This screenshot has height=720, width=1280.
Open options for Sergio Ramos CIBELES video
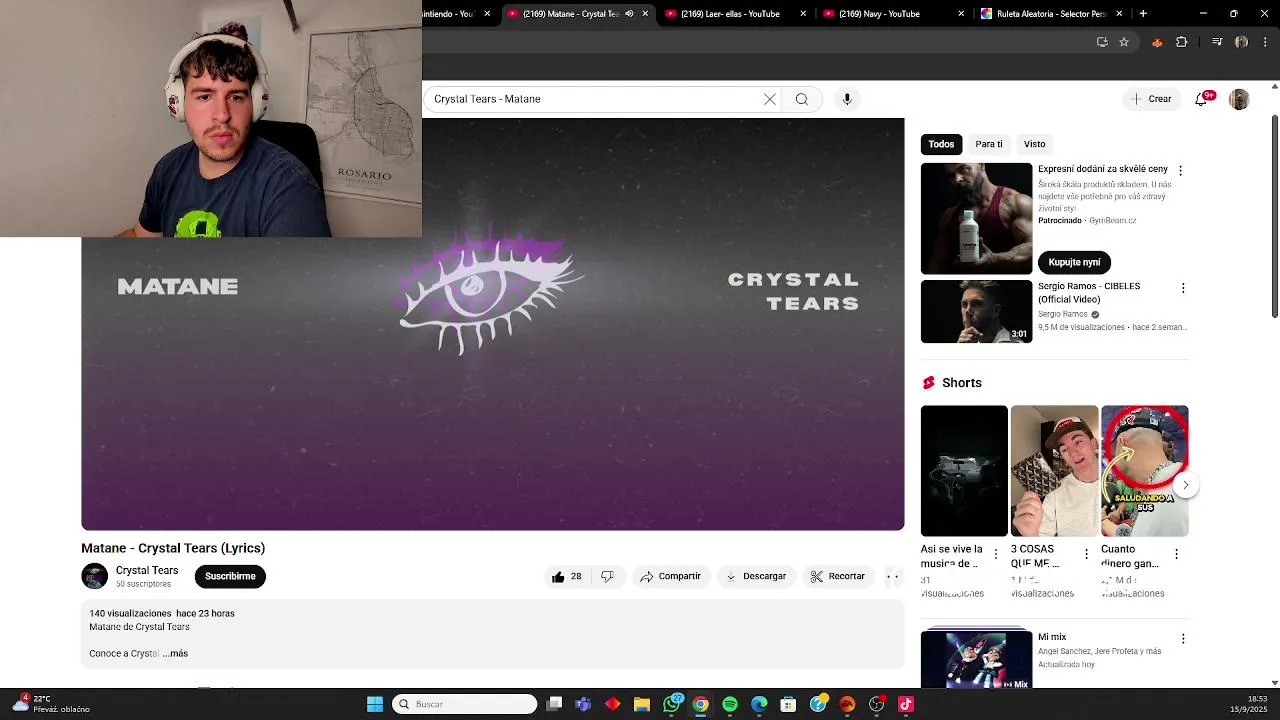1183,288
